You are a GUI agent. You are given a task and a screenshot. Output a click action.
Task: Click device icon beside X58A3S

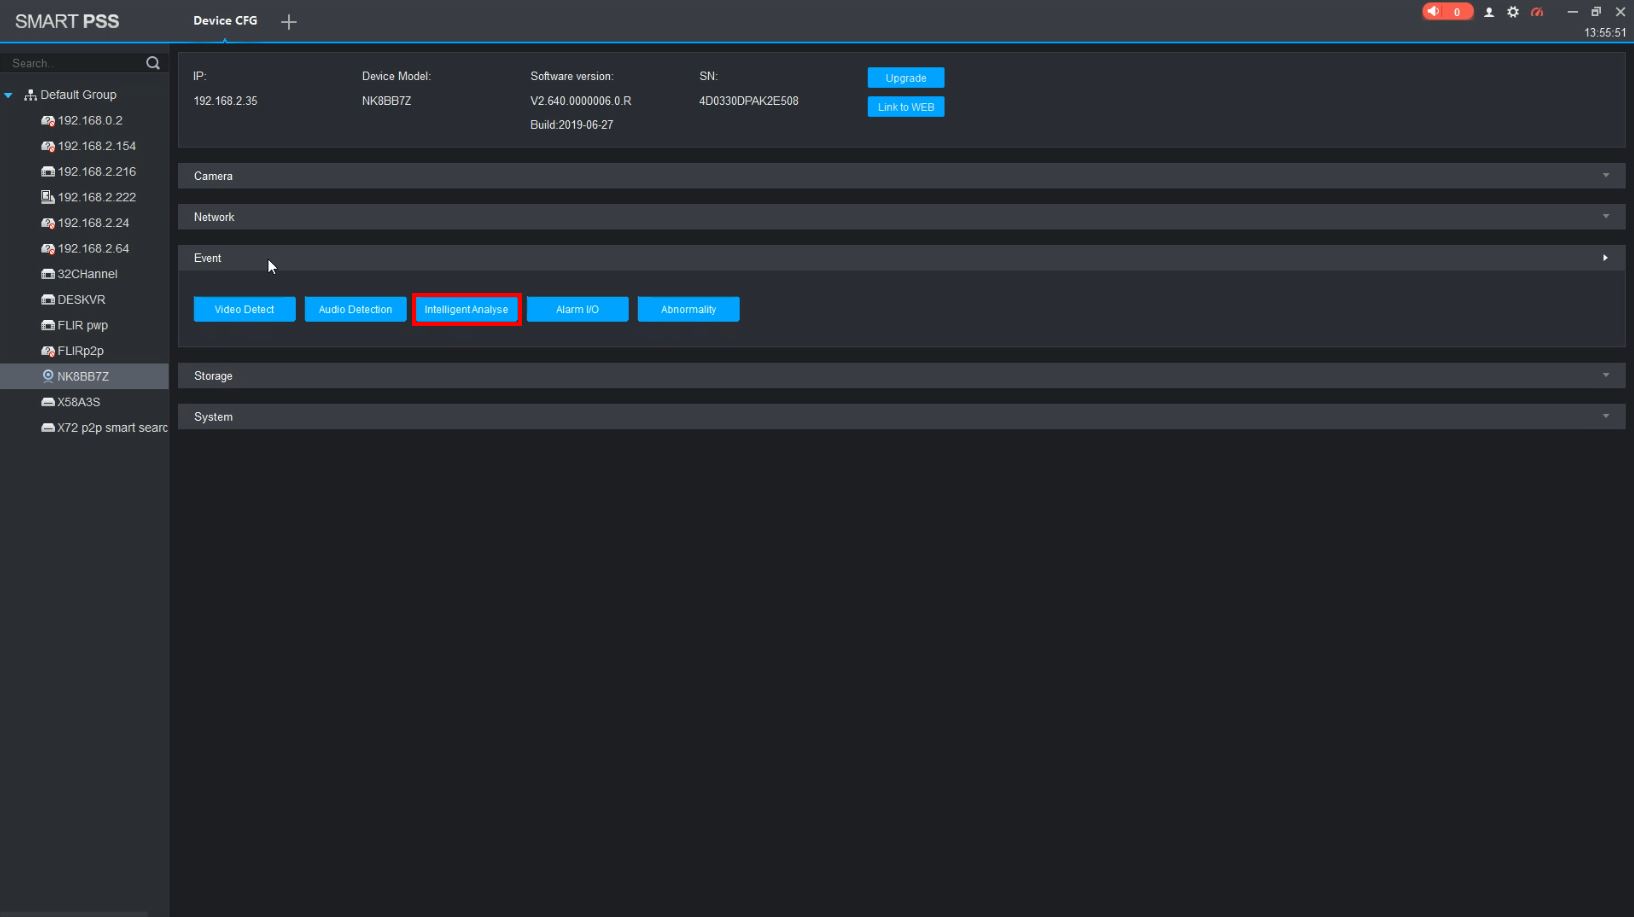tap(47, 402)
